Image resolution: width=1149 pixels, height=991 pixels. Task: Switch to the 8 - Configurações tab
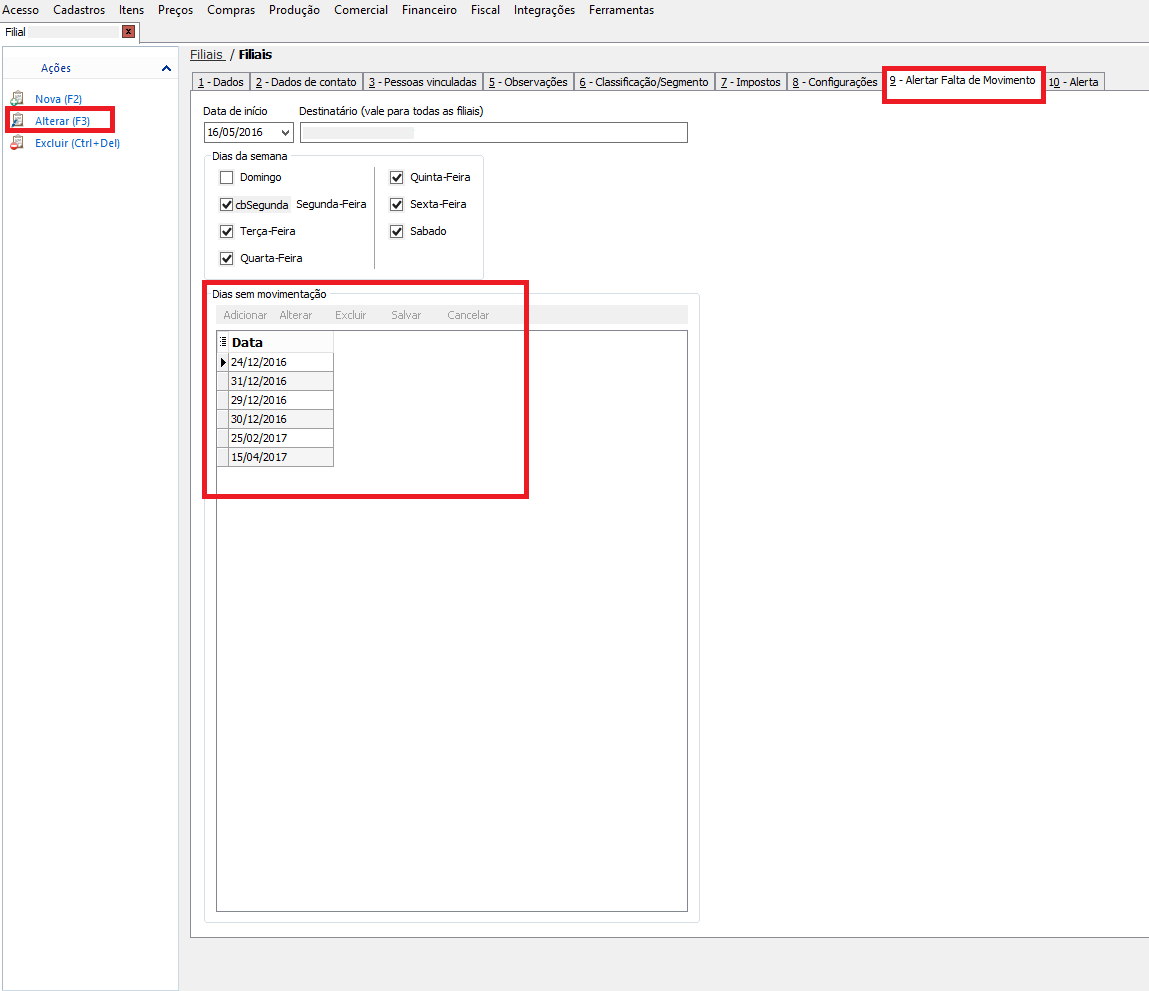(835, 82)
